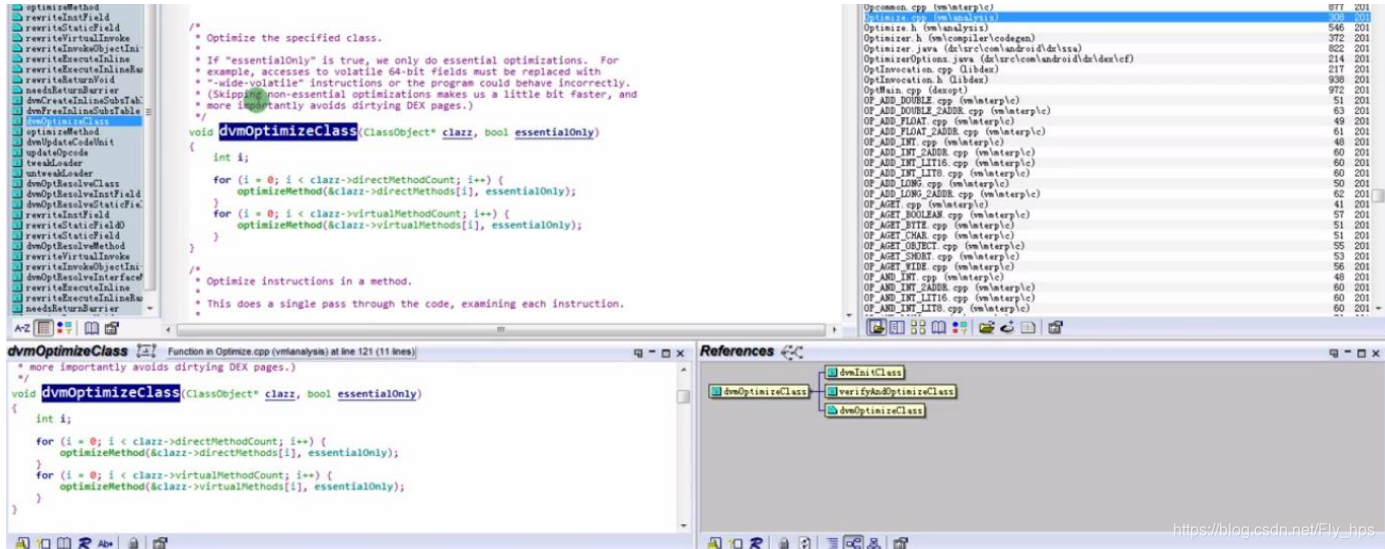
Task: Click lock icon in References toolbar
Action: coord(785,543)
